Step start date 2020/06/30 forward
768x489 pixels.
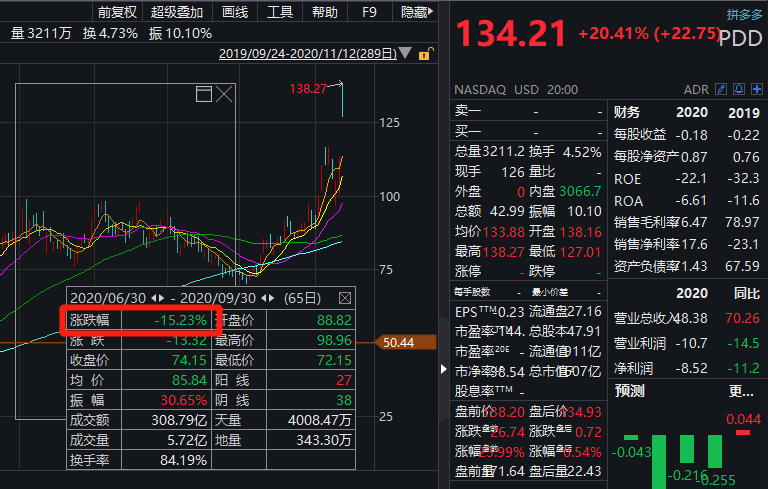tap(162, 298)
